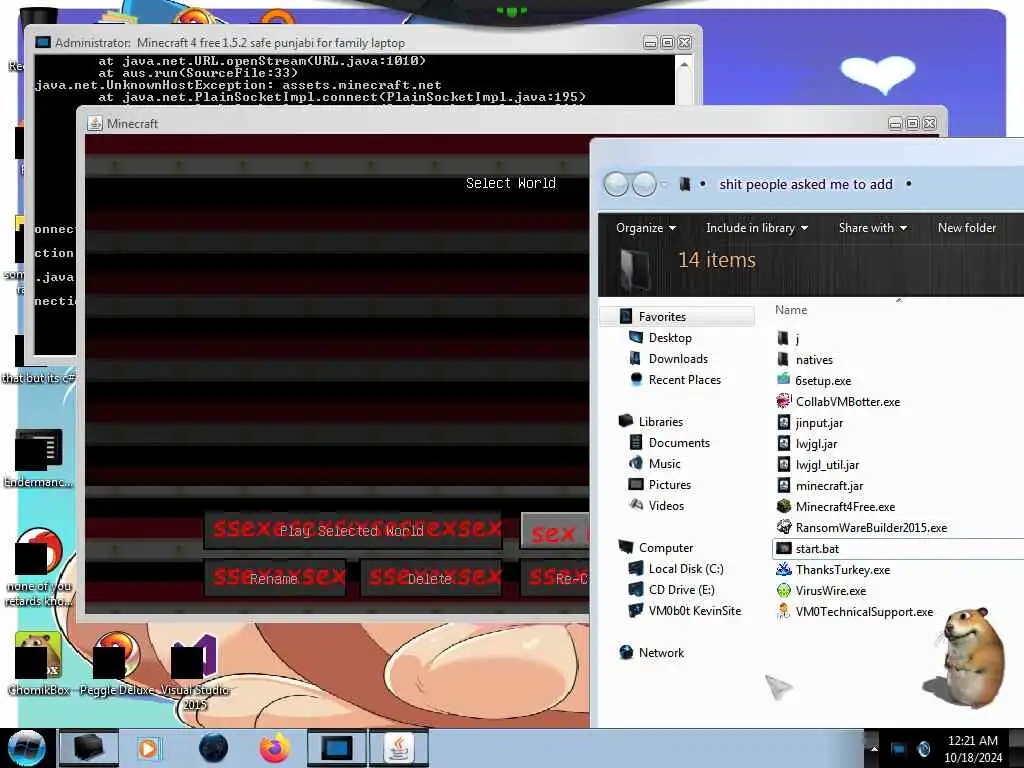The height and width of the screenshot is (768, 1024).
Task: Sort by the Name column header
Action: pos(791,310)
